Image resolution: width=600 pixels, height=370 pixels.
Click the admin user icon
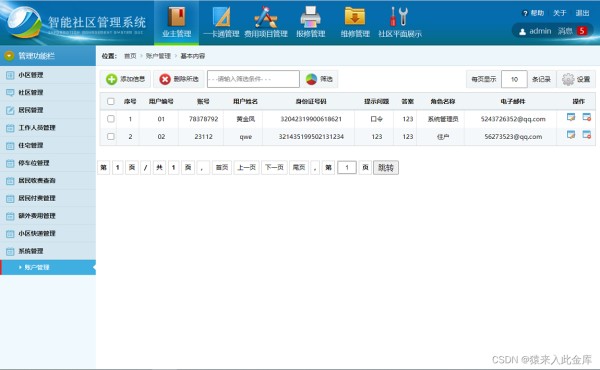coord(522,31)
